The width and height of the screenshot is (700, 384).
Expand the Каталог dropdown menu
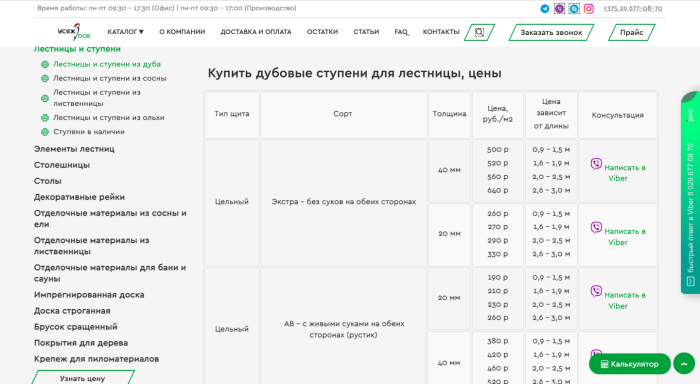[x=125, y=32]
